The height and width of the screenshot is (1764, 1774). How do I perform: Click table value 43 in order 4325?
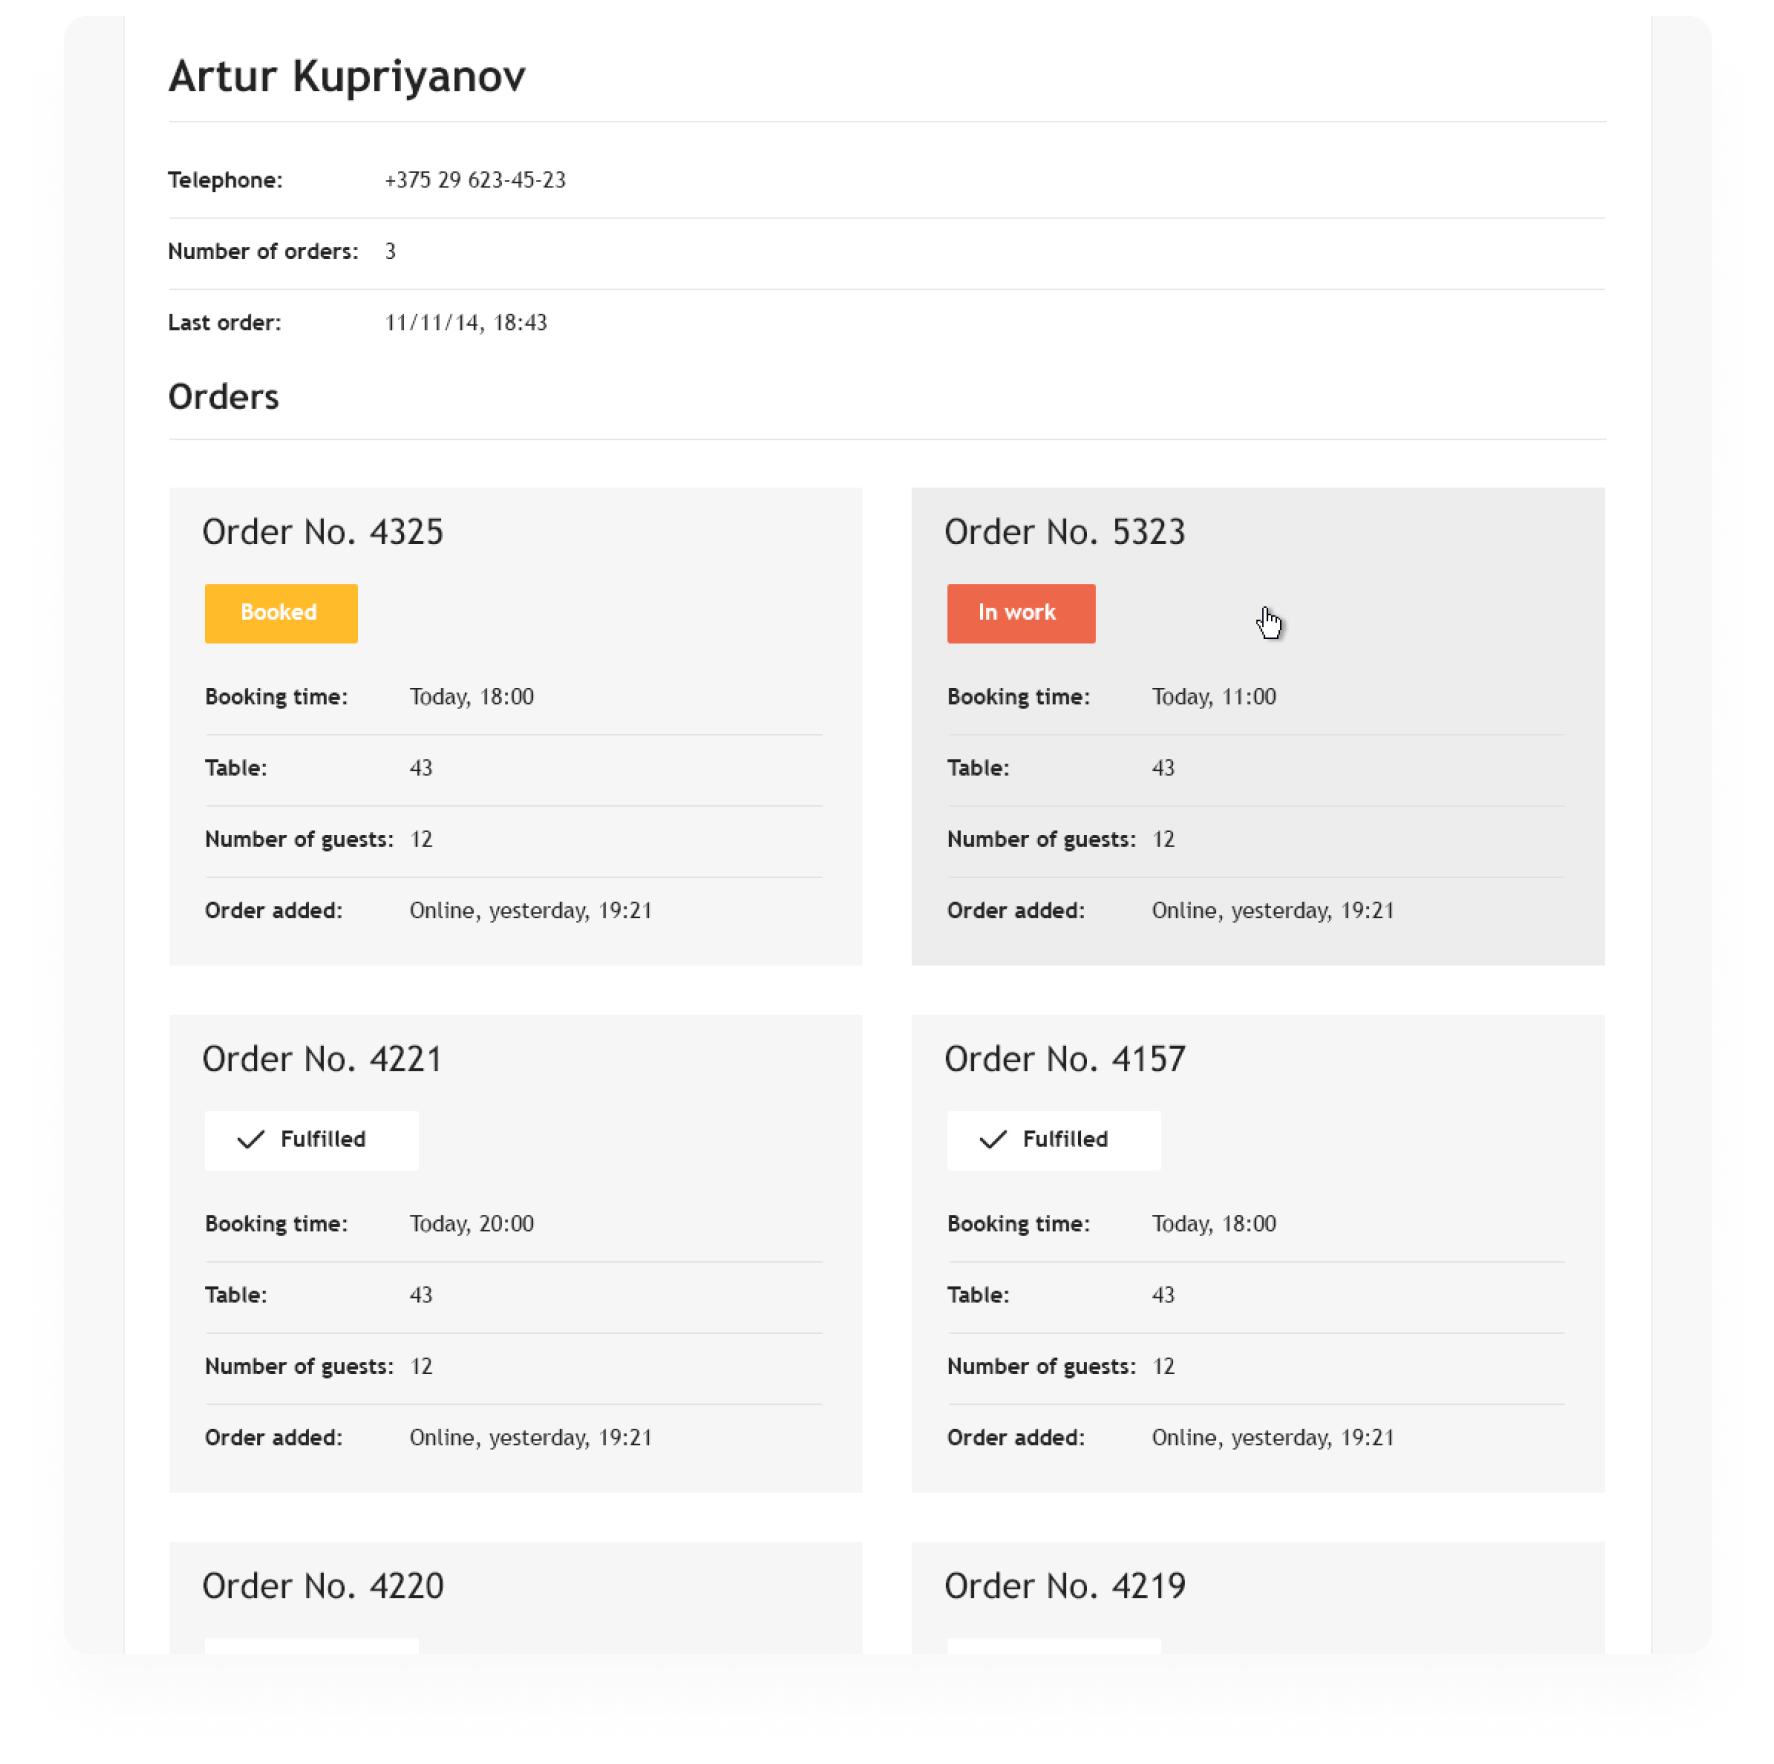[421, 768]
